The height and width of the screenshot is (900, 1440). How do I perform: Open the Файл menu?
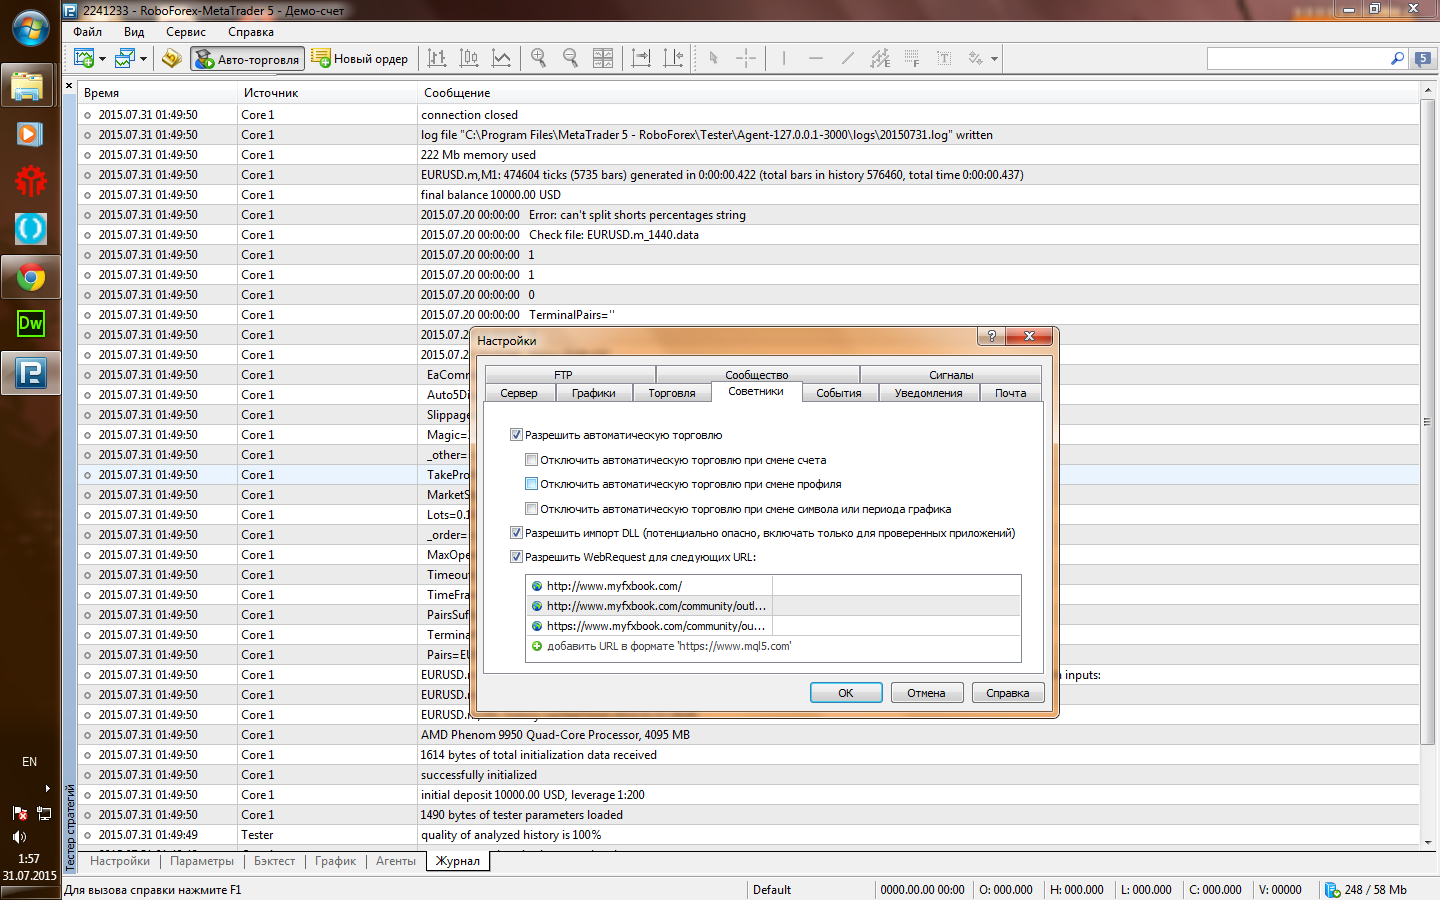click(x=87, y=32)
